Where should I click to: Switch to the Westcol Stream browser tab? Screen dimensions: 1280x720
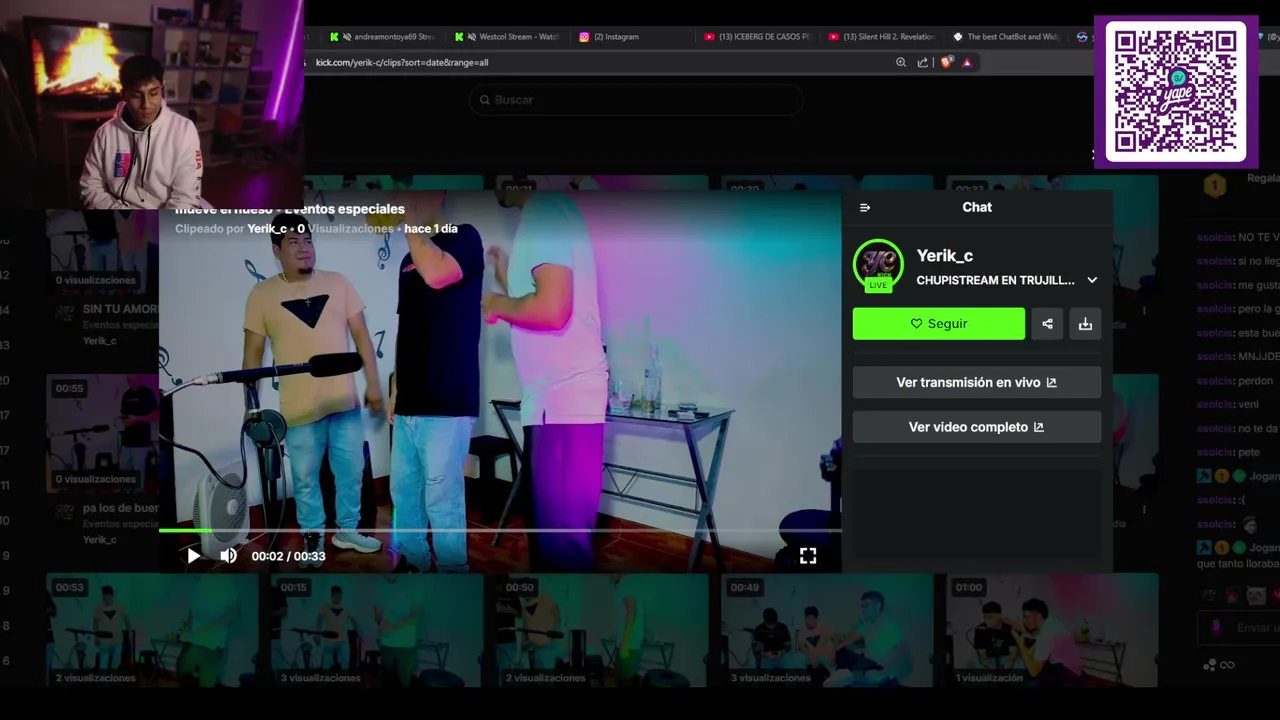[507, 37]
